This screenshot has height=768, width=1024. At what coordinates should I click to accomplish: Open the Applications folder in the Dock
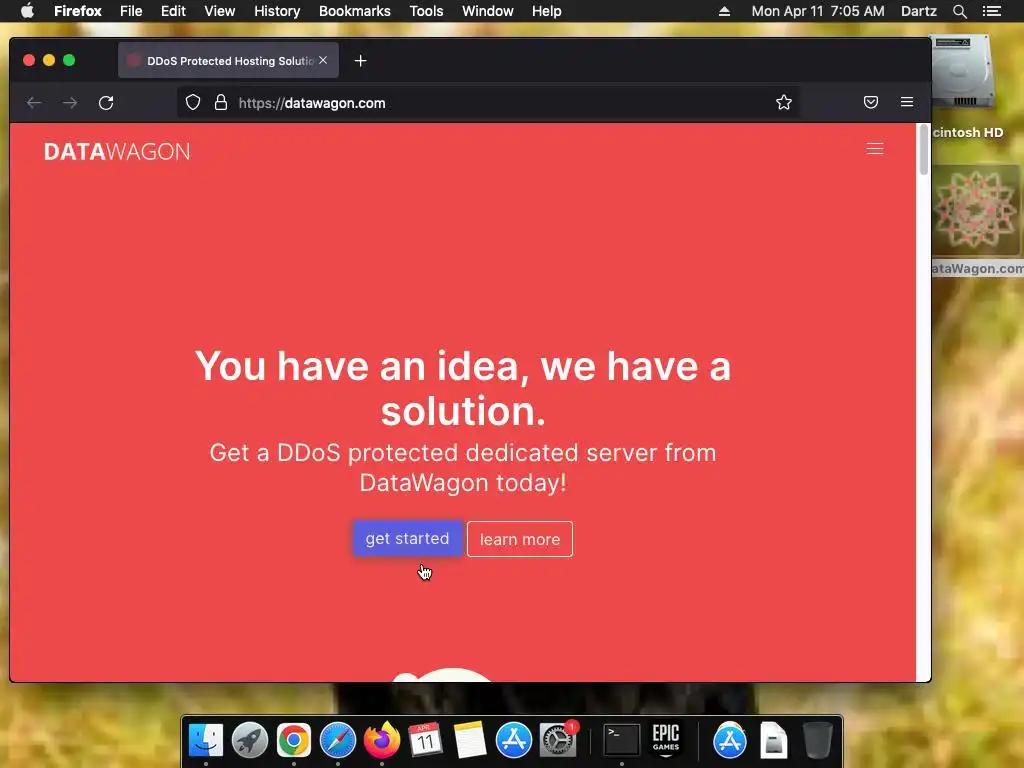(729, 741)
